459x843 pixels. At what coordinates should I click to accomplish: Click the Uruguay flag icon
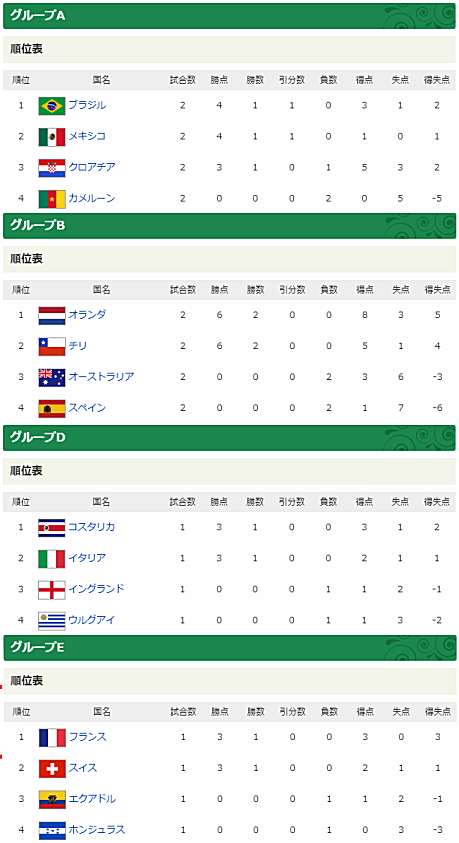pos(52,621)
